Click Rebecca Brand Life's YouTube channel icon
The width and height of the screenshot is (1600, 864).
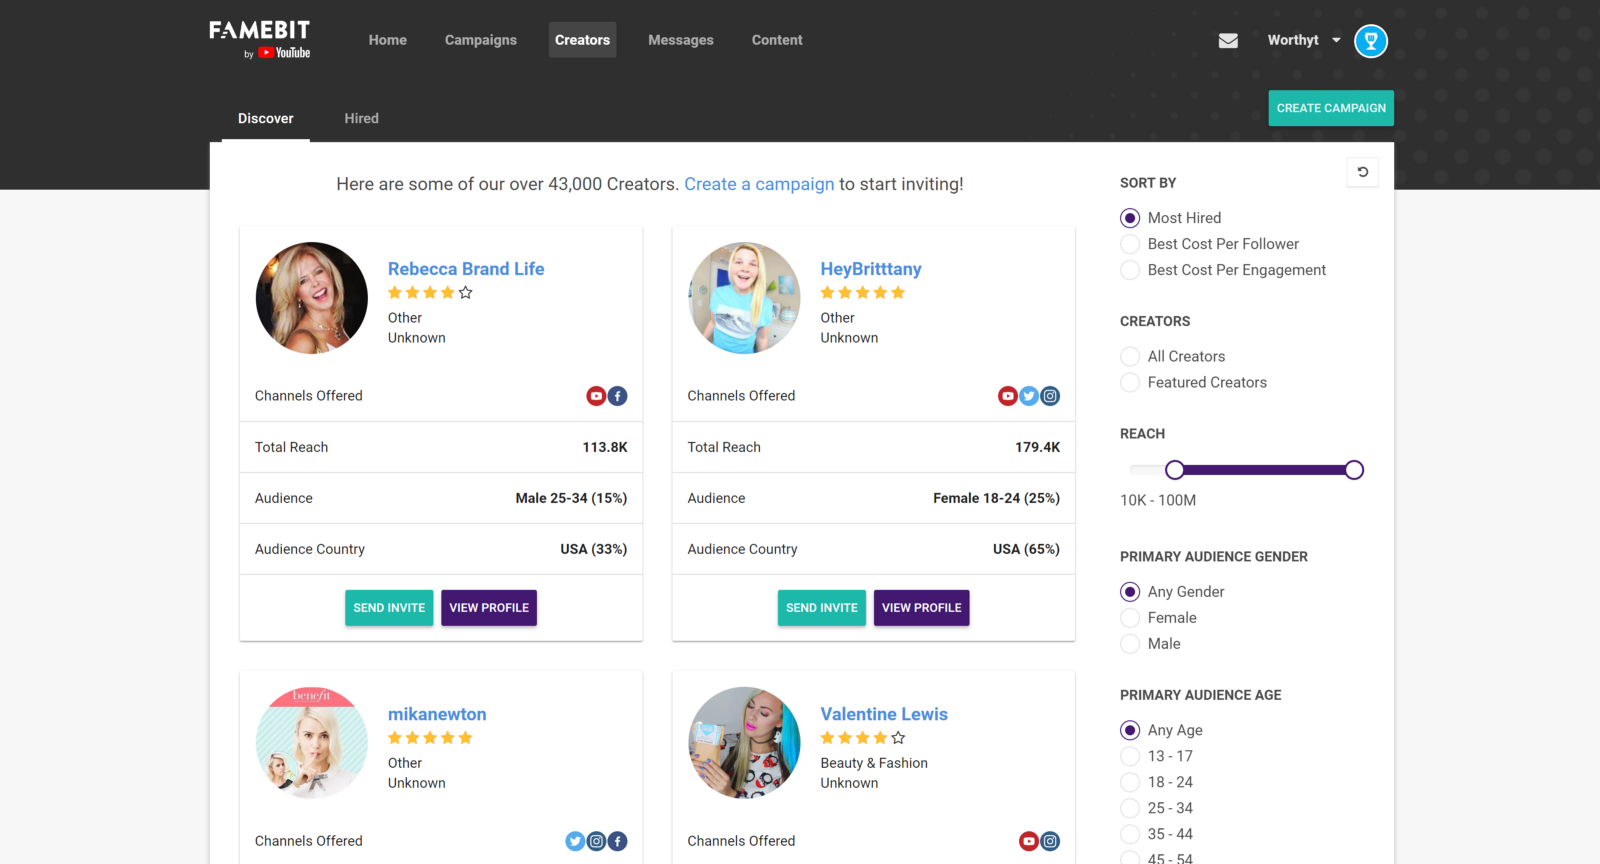(596, 396)
